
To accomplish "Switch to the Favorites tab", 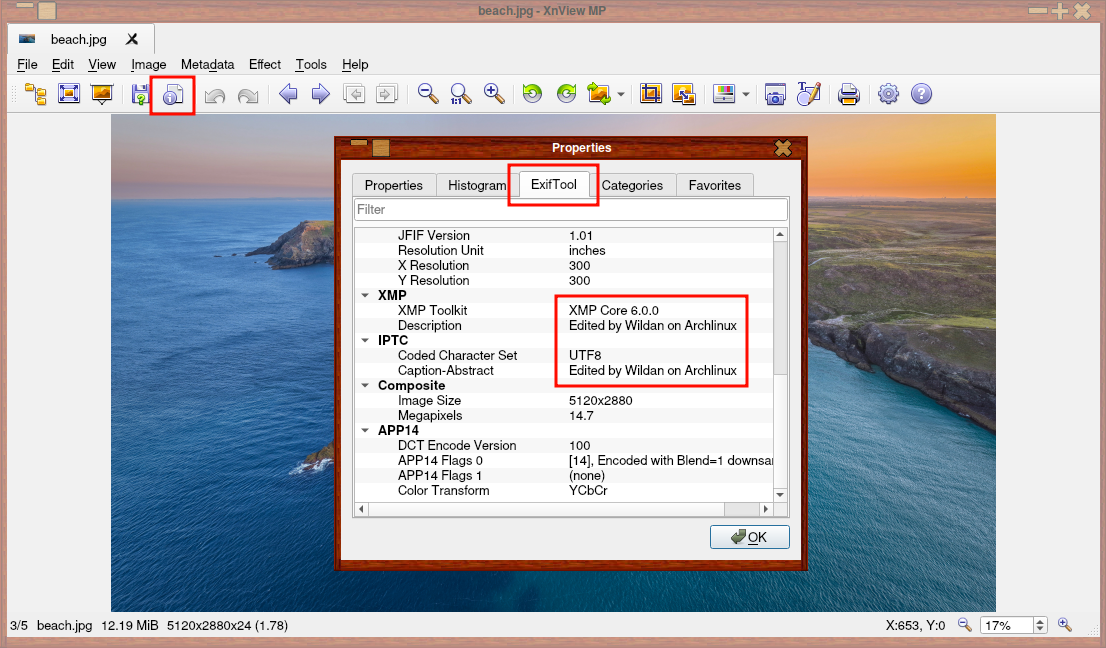I will (x=714, y=185).
